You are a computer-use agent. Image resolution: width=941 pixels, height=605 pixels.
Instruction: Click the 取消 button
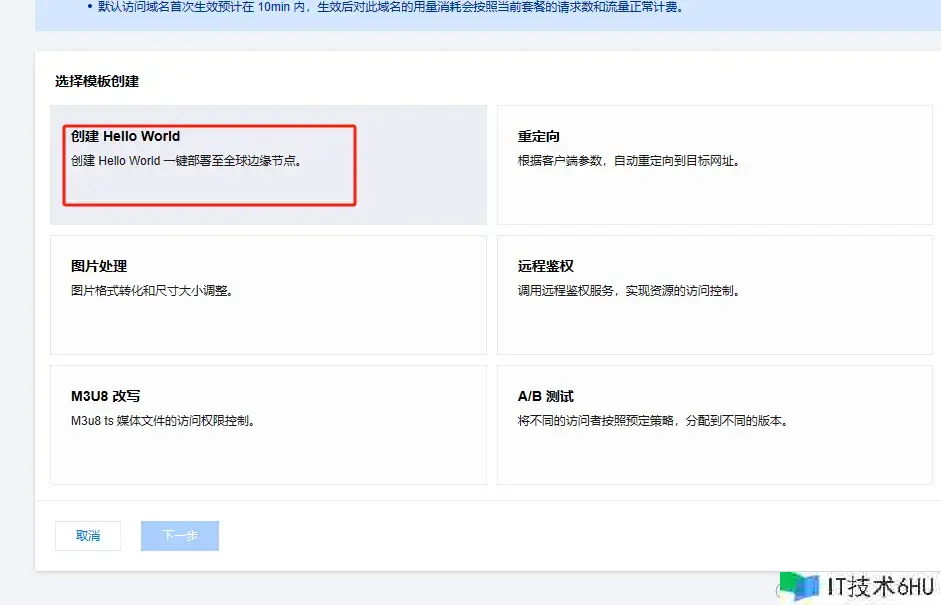(x=88, y=535)
